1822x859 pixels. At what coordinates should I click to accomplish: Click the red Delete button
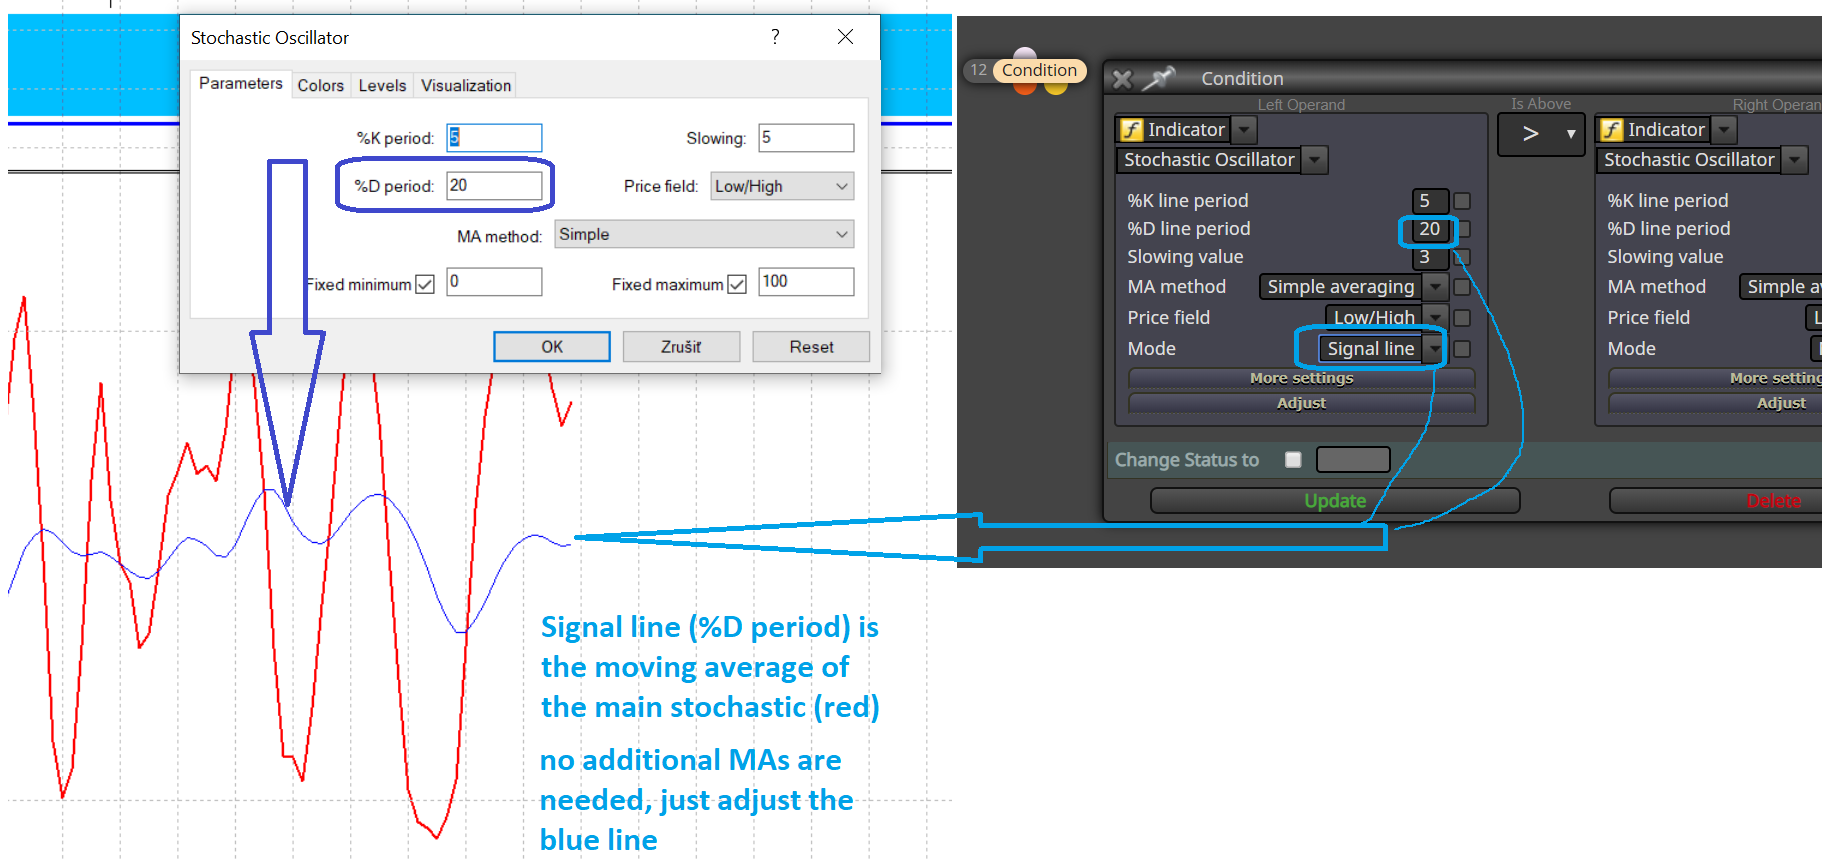point(1716,501)
